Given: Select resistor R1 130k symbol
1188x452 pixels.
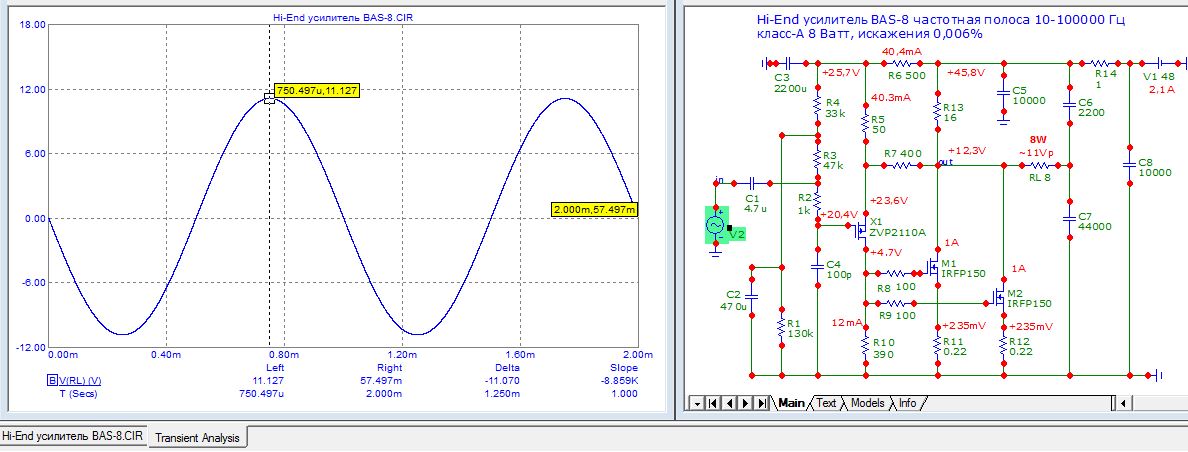Looking at the screenshot, I should [x=780, y=327].
